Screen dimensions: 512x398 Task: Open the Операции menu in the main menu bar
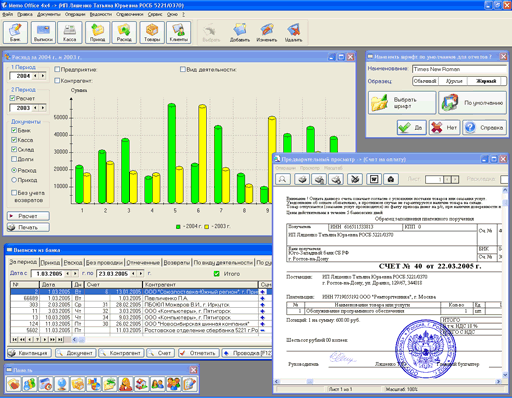coord(75,14)
